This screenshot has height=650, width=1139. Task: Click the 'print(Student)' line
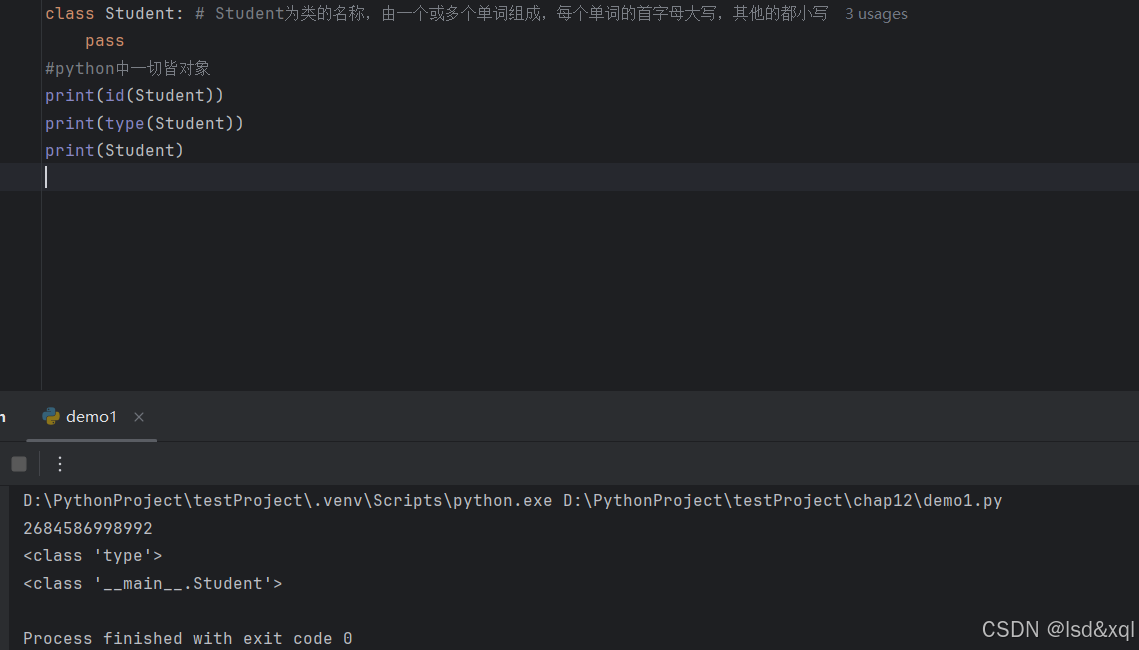pyautogui.click(x=114, y=150)
